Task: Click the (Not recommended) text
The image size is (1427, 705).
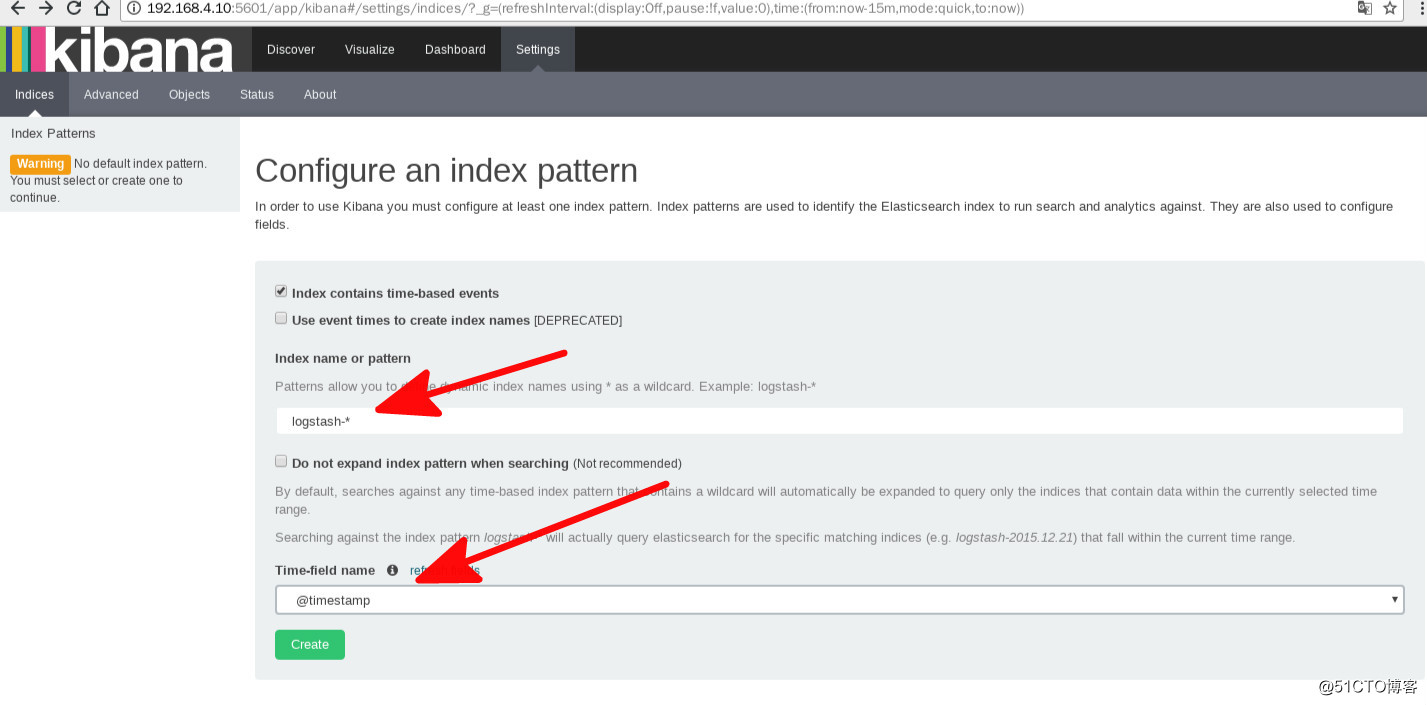Action: tap(627, 463)
